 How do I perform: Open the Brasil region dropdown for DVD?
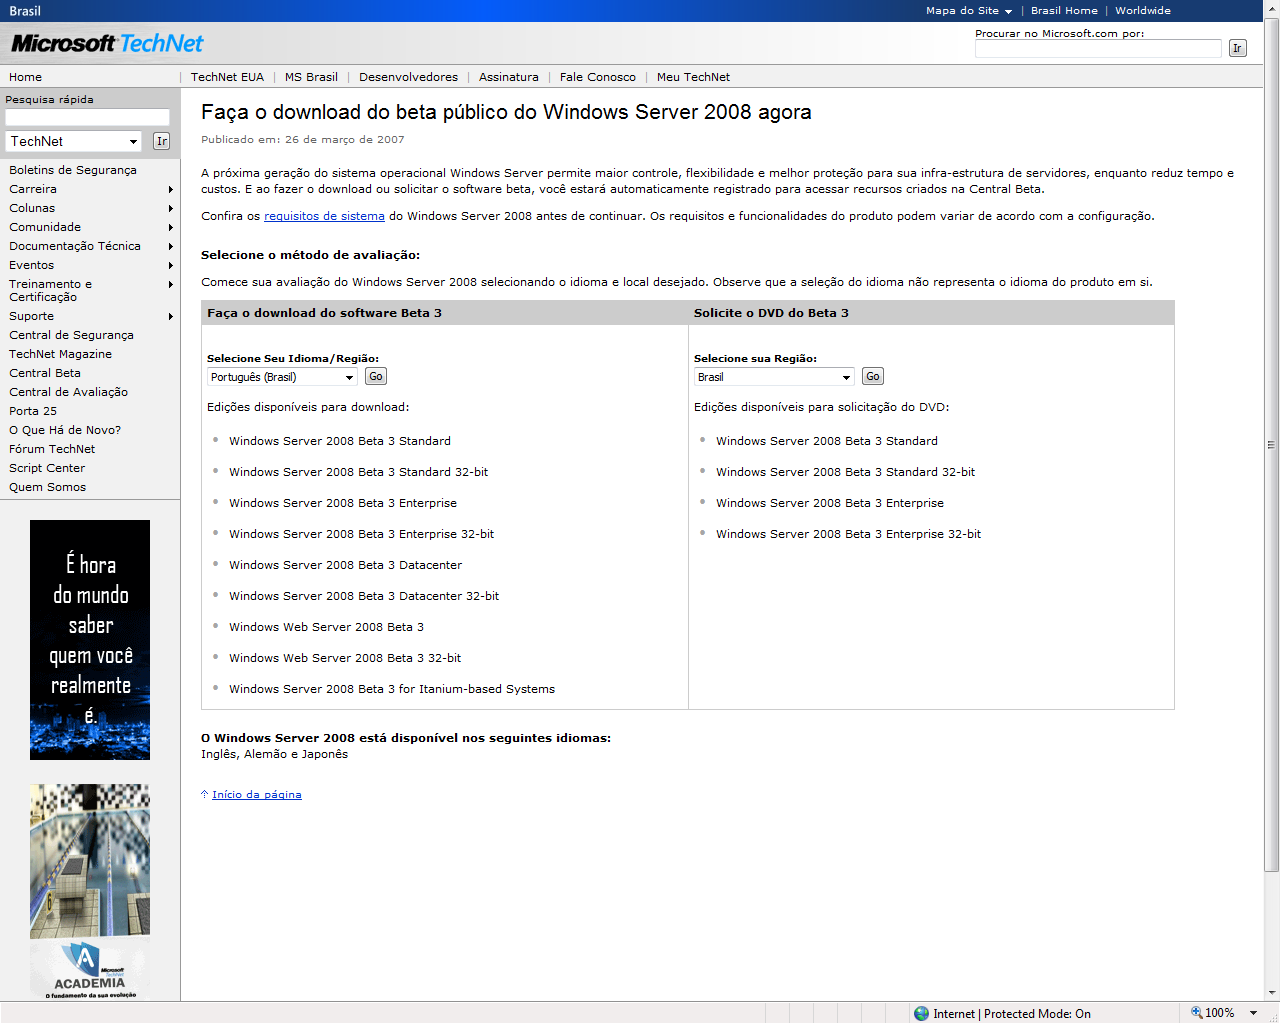tap(774, 377)
